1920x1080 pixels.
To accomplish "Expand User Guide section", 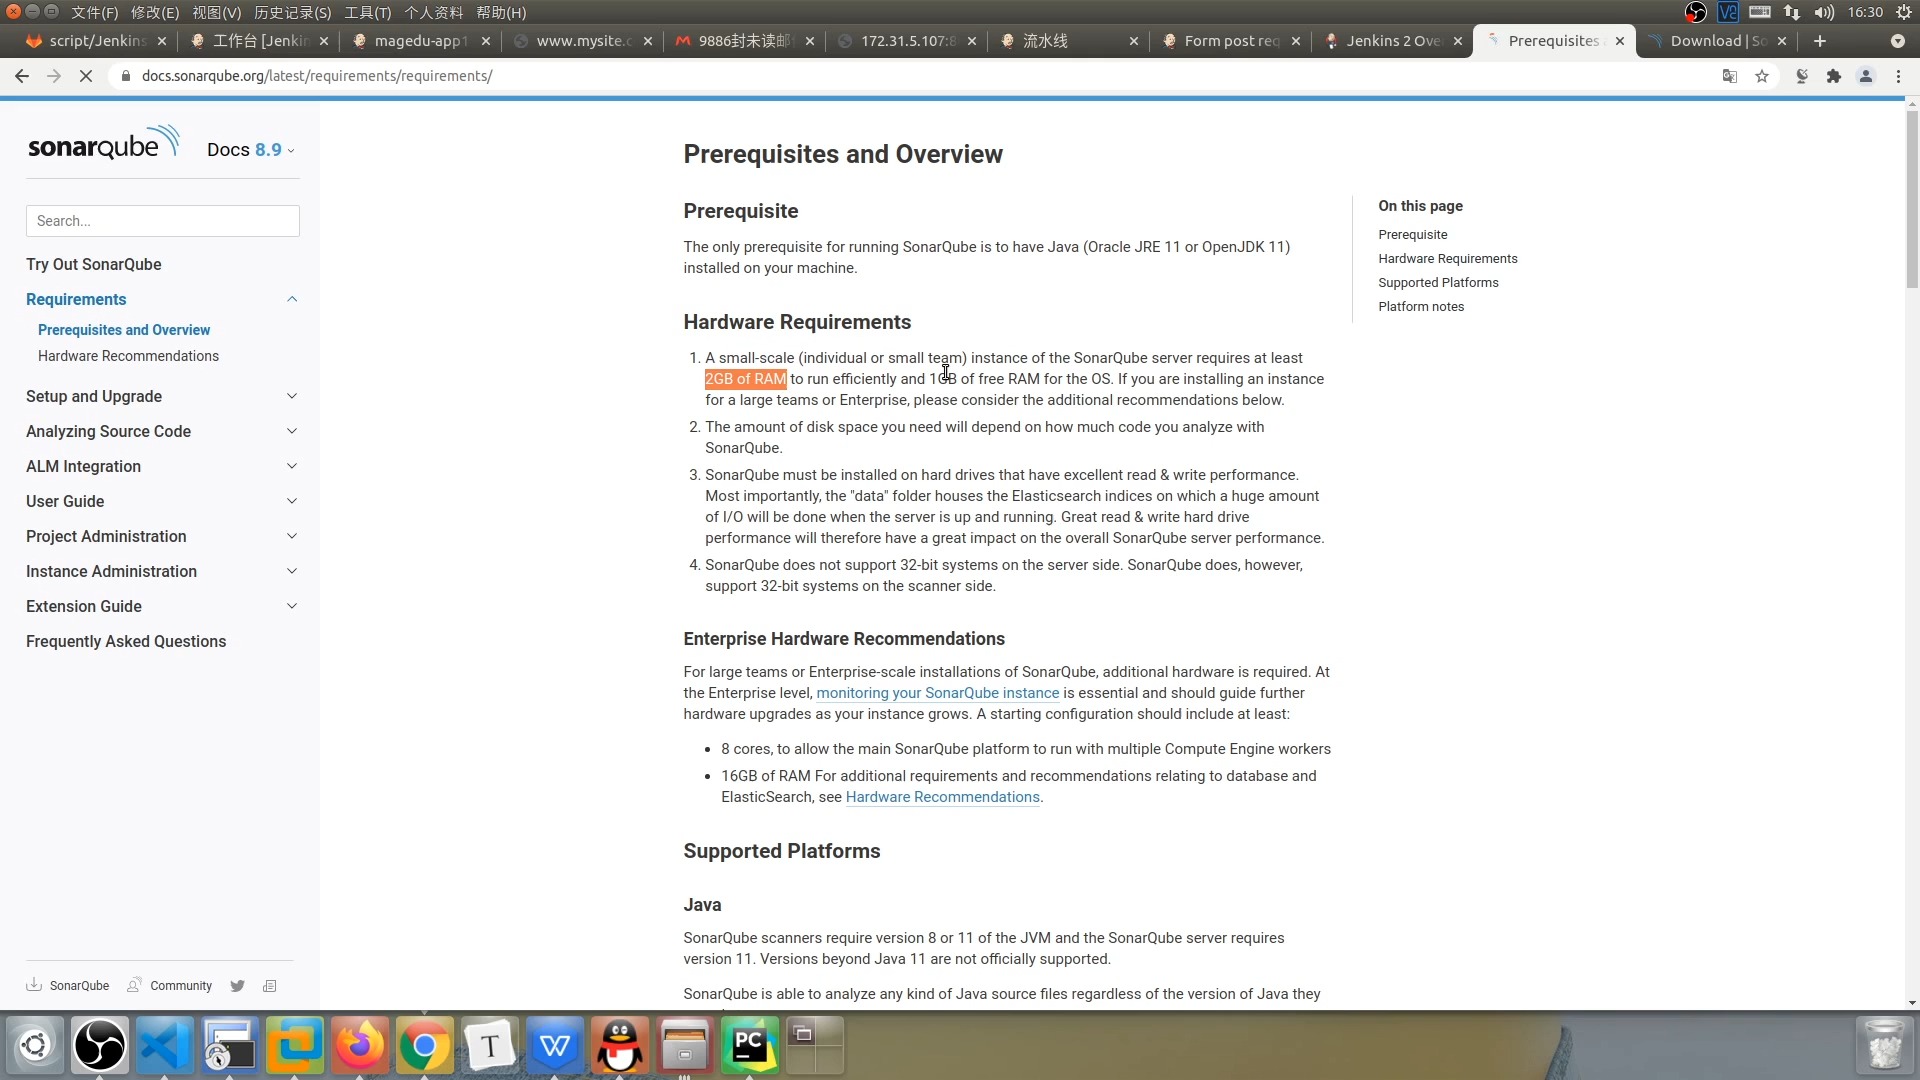I will tap(292, 501).
